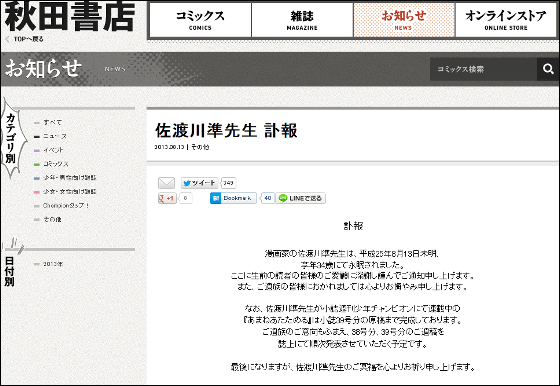Click the article title 佐渡川準先生 訃報
The height and width of the screenshot is (386, 560).
click(x=226, y=130)
